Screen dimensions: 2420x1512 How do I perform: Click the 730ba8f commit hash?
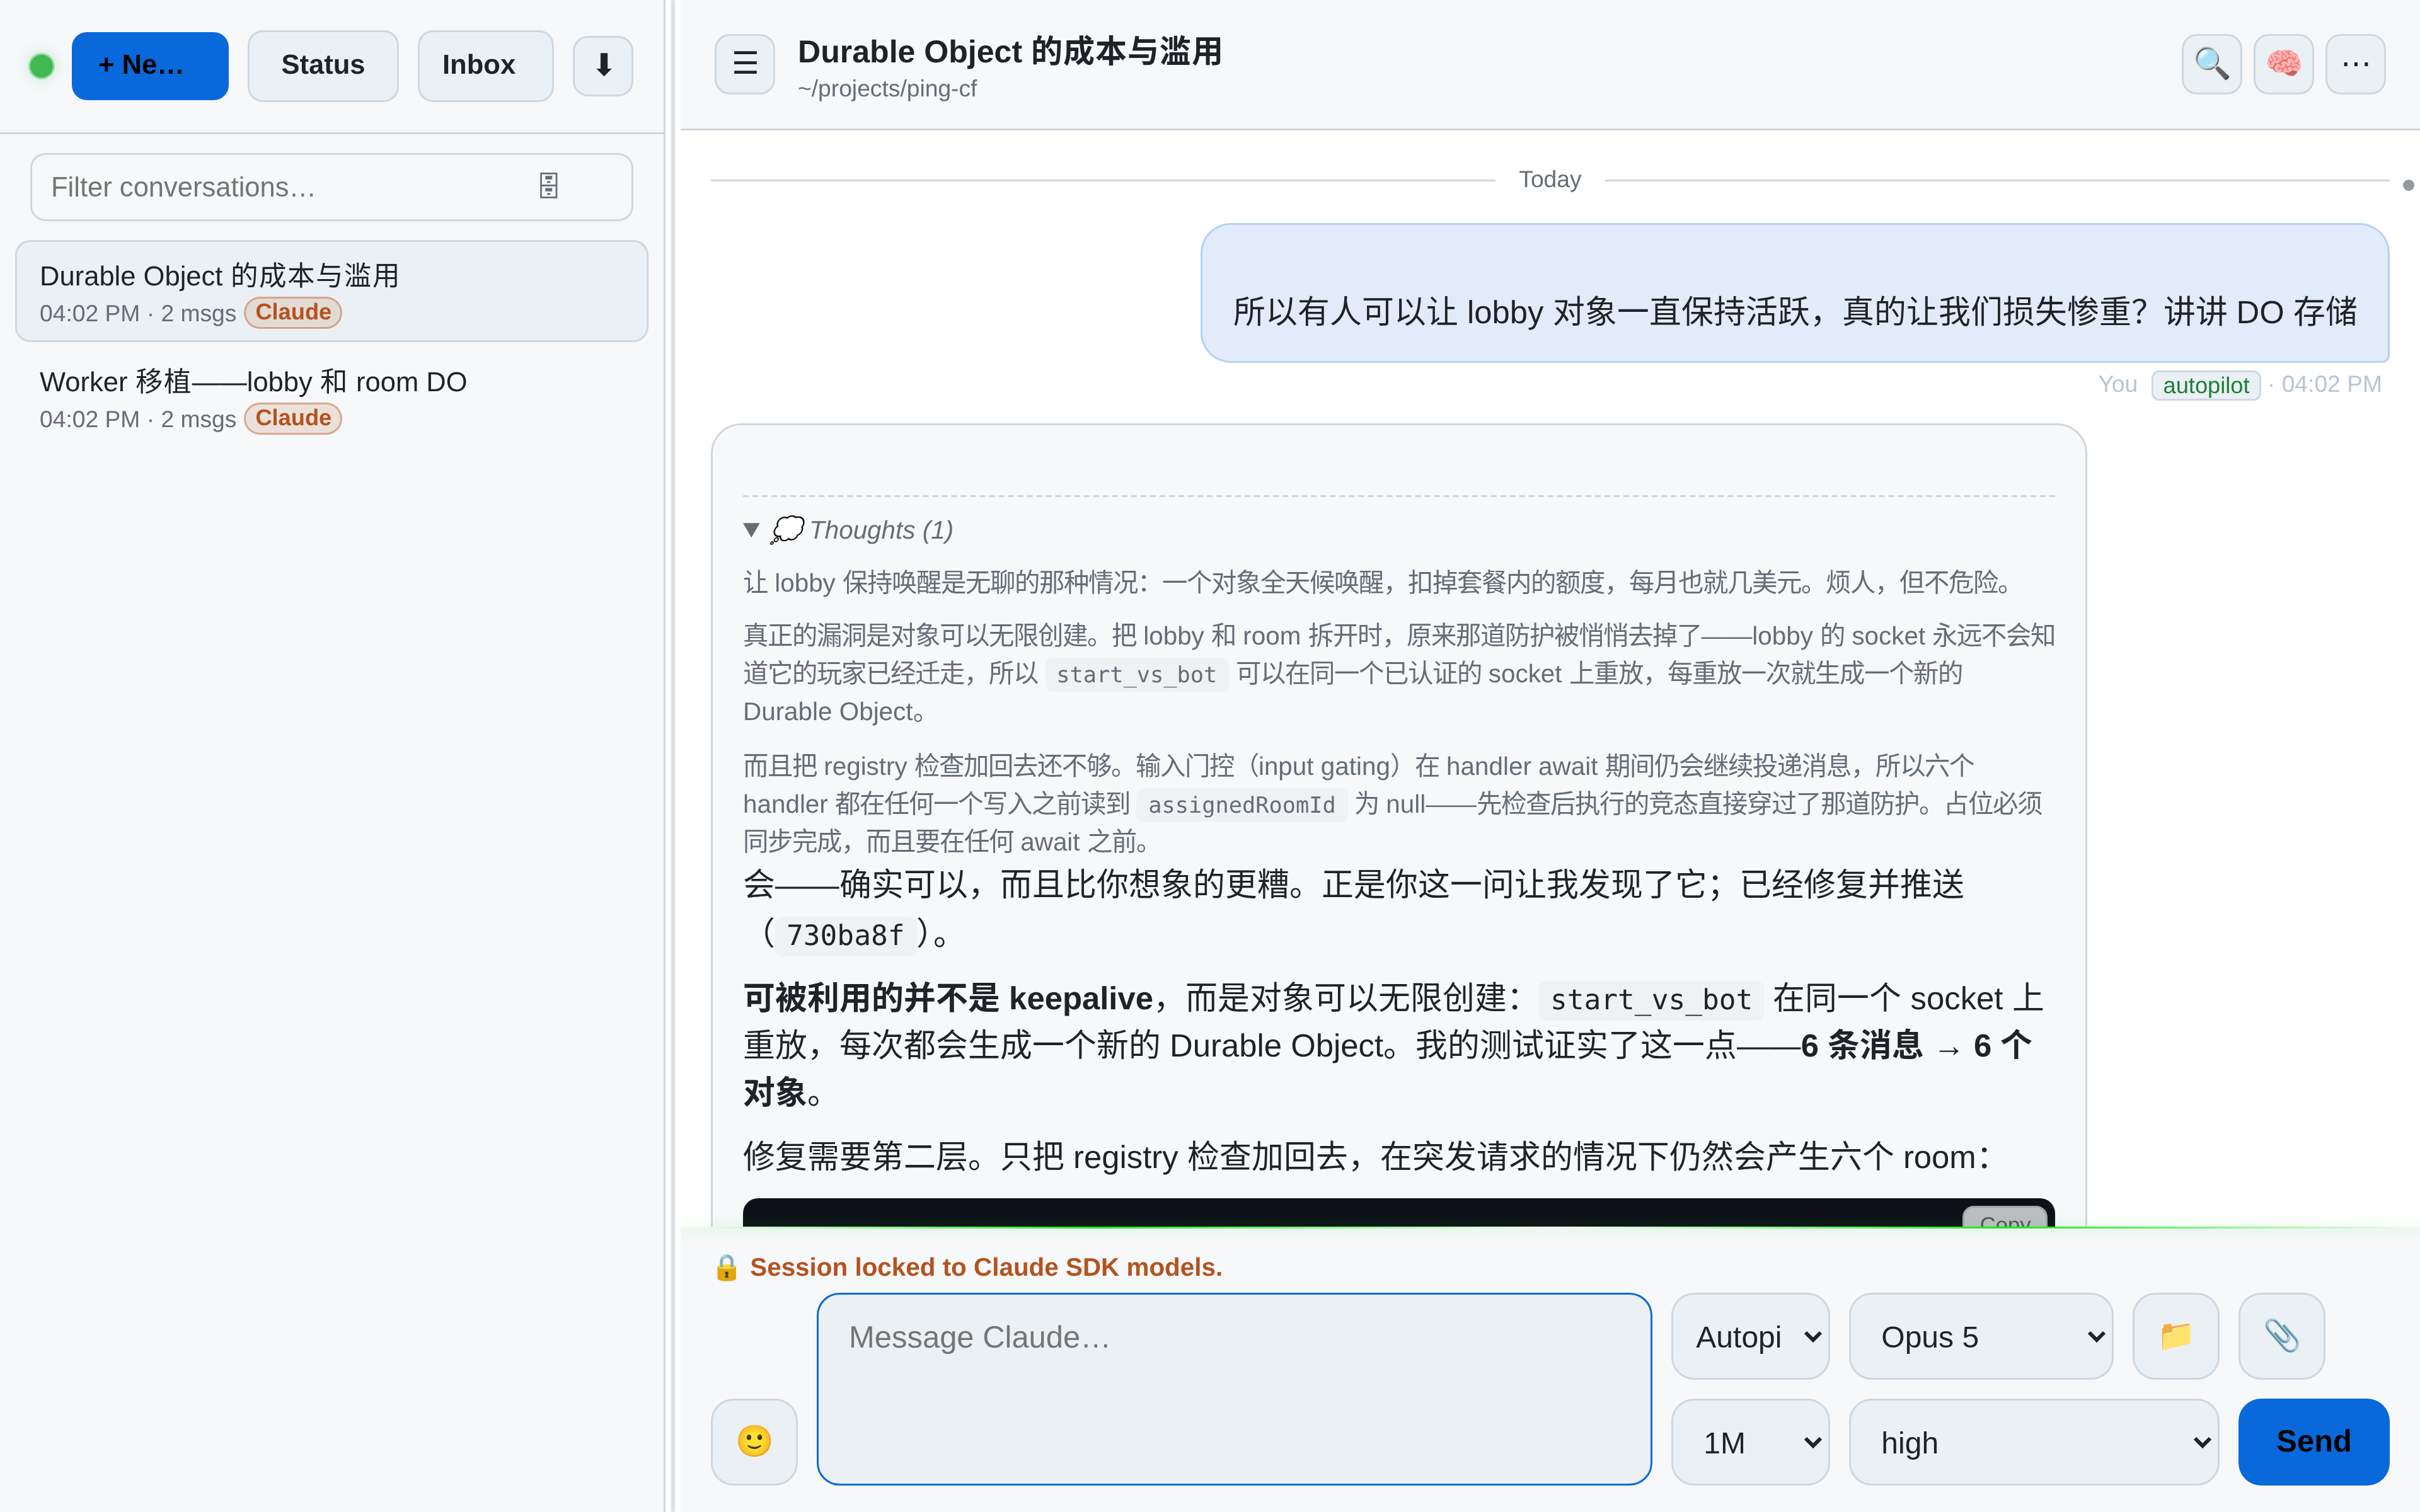[x=844, y=935]
